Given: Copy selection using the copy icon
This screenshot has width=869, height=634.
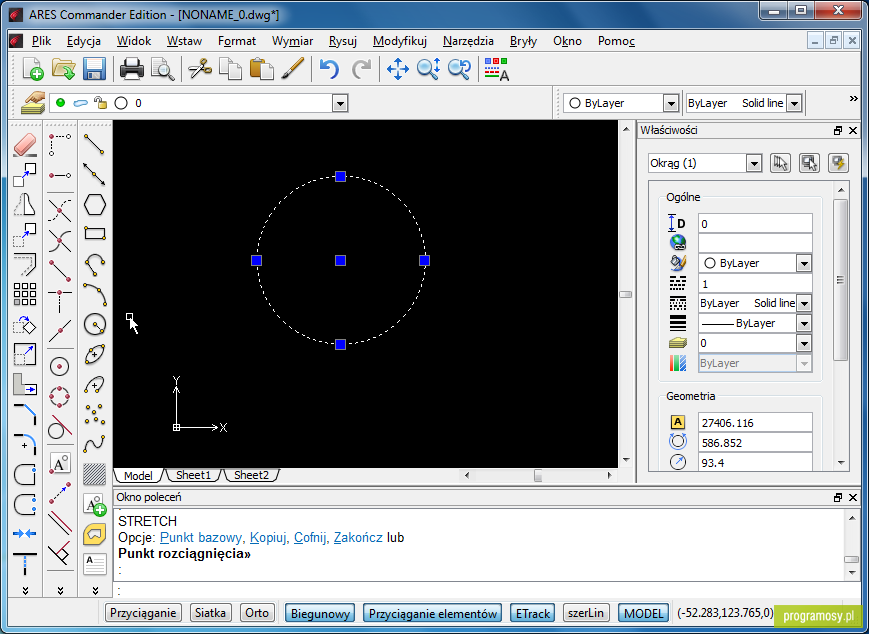Looking at the screenshot, I should (x=230, y=69).
